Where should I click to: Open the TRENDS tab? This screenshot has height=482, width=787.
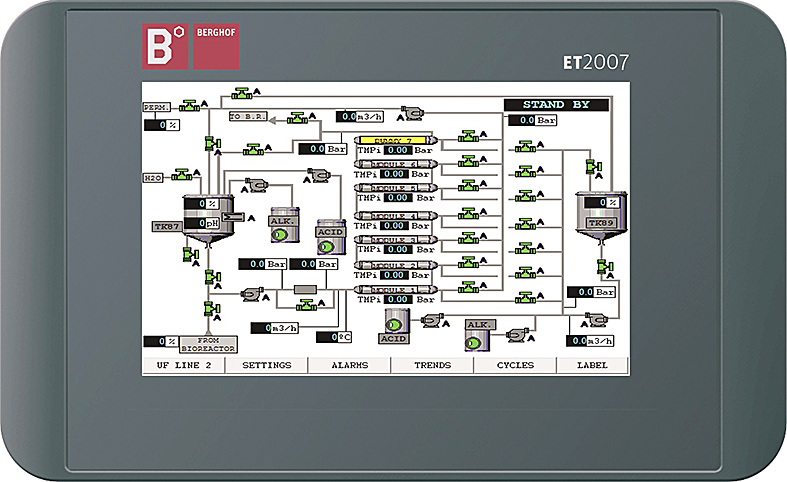coord(433,365)
